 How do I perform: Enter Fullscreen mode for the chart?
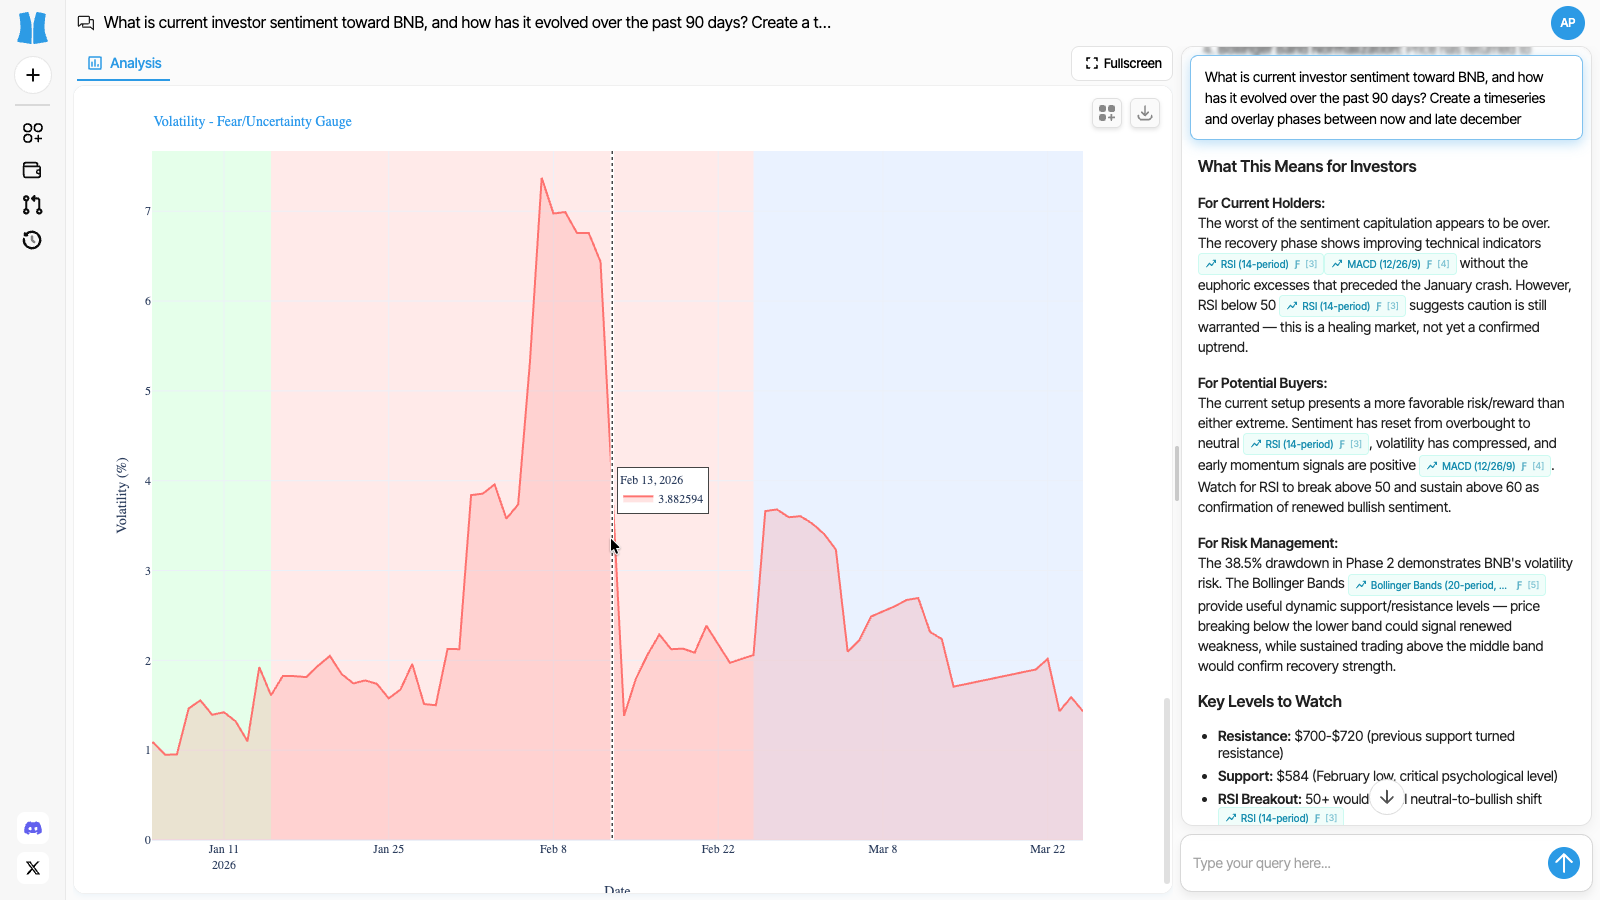[1121, 63]
